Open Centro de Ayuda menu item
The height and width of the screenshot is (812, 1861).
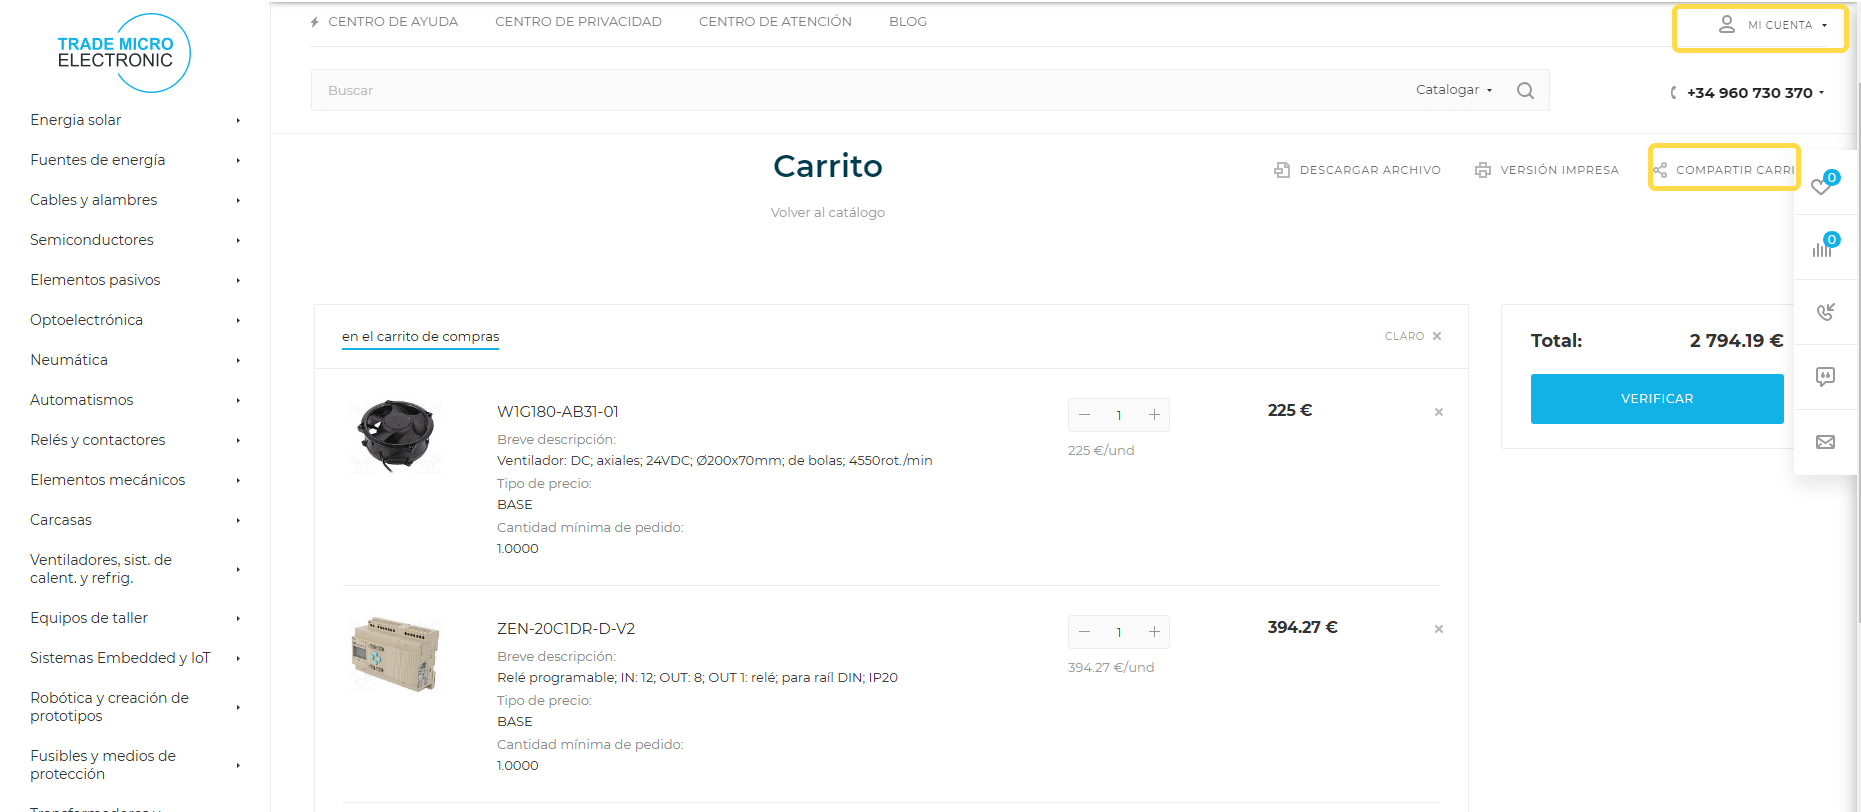[392, 22]
